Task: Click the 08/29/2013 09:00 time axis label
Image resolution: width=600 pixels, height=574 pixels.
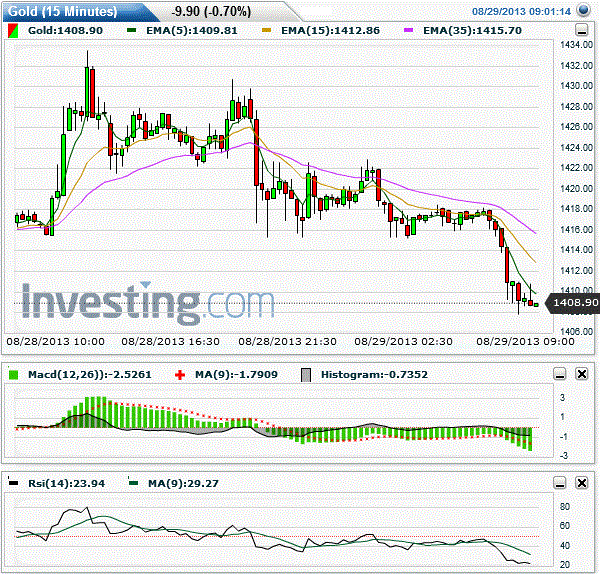Action: tap(525, 341)
